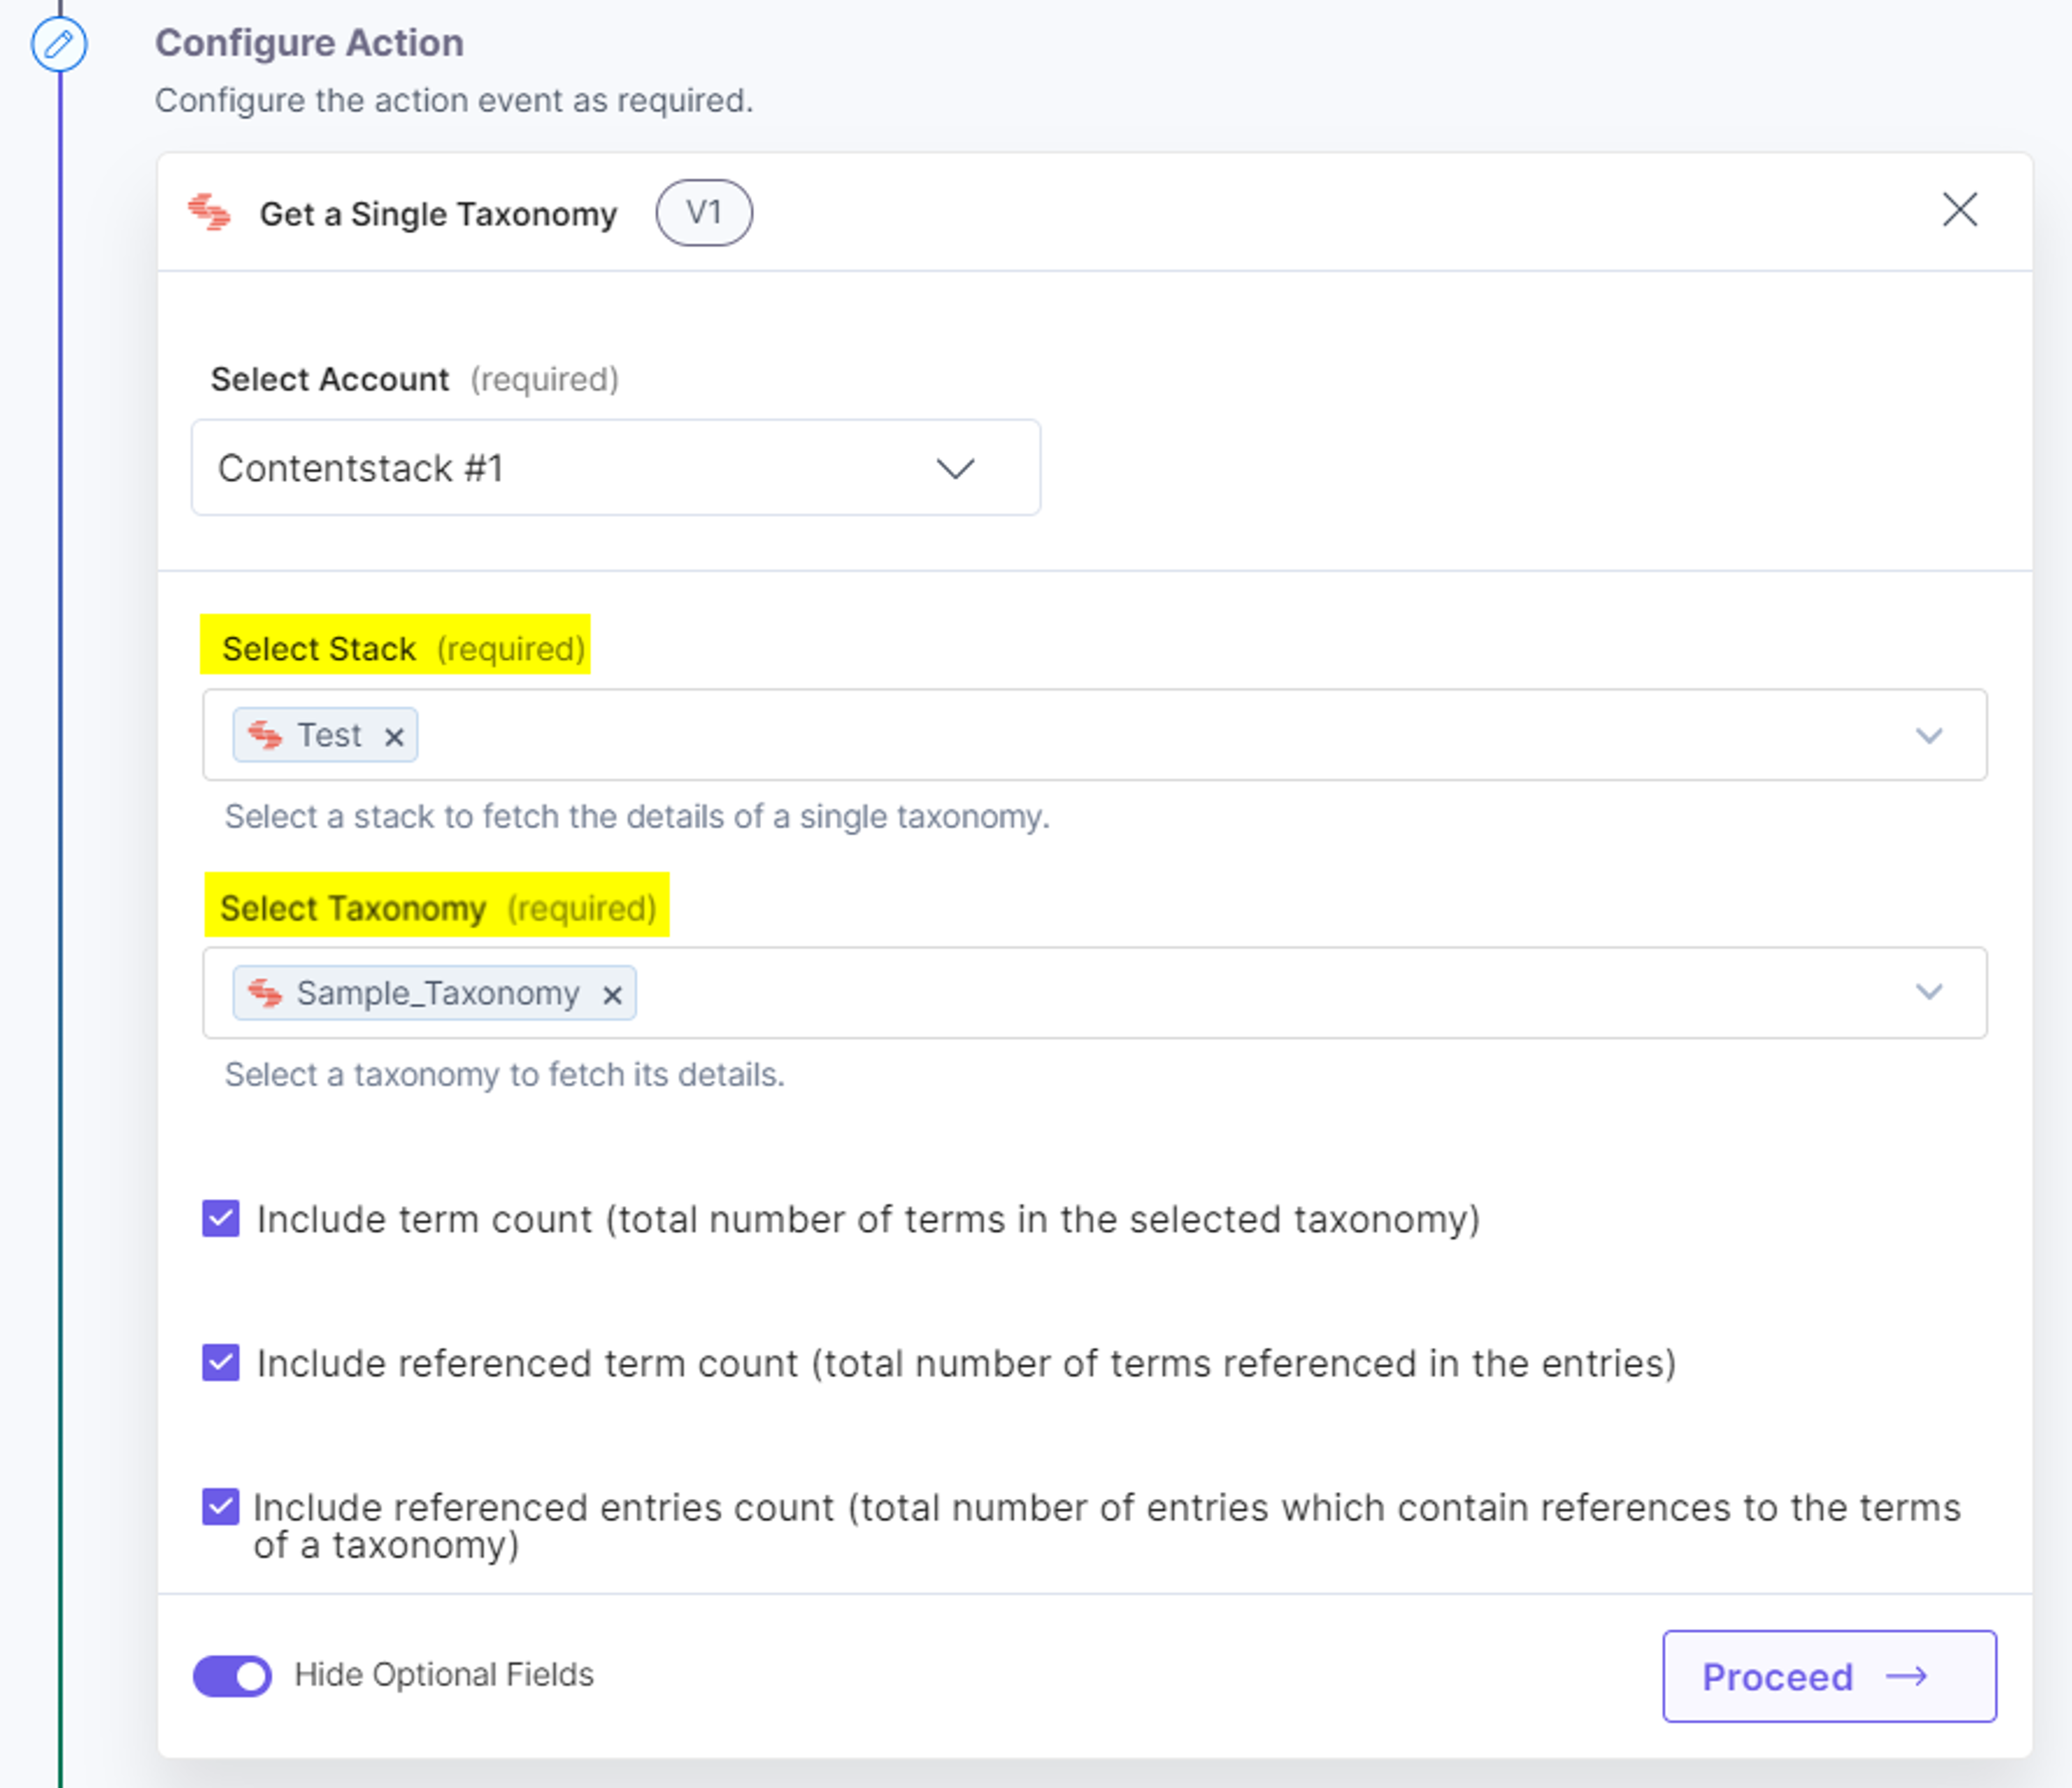
Task: Click the Select Stack label
Action: tap(319, 649)
